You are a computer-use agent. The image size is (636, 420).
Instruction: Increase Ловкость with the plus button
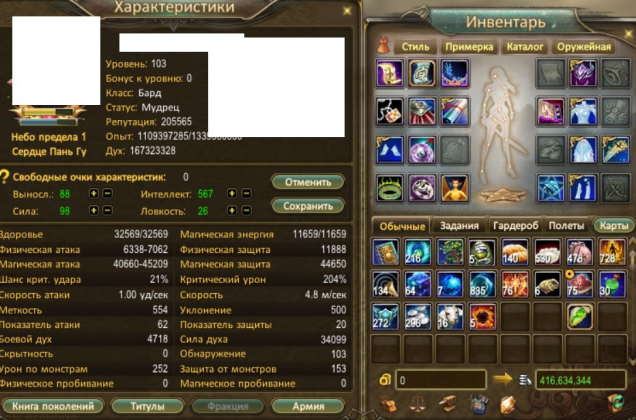tap(232, 211)
